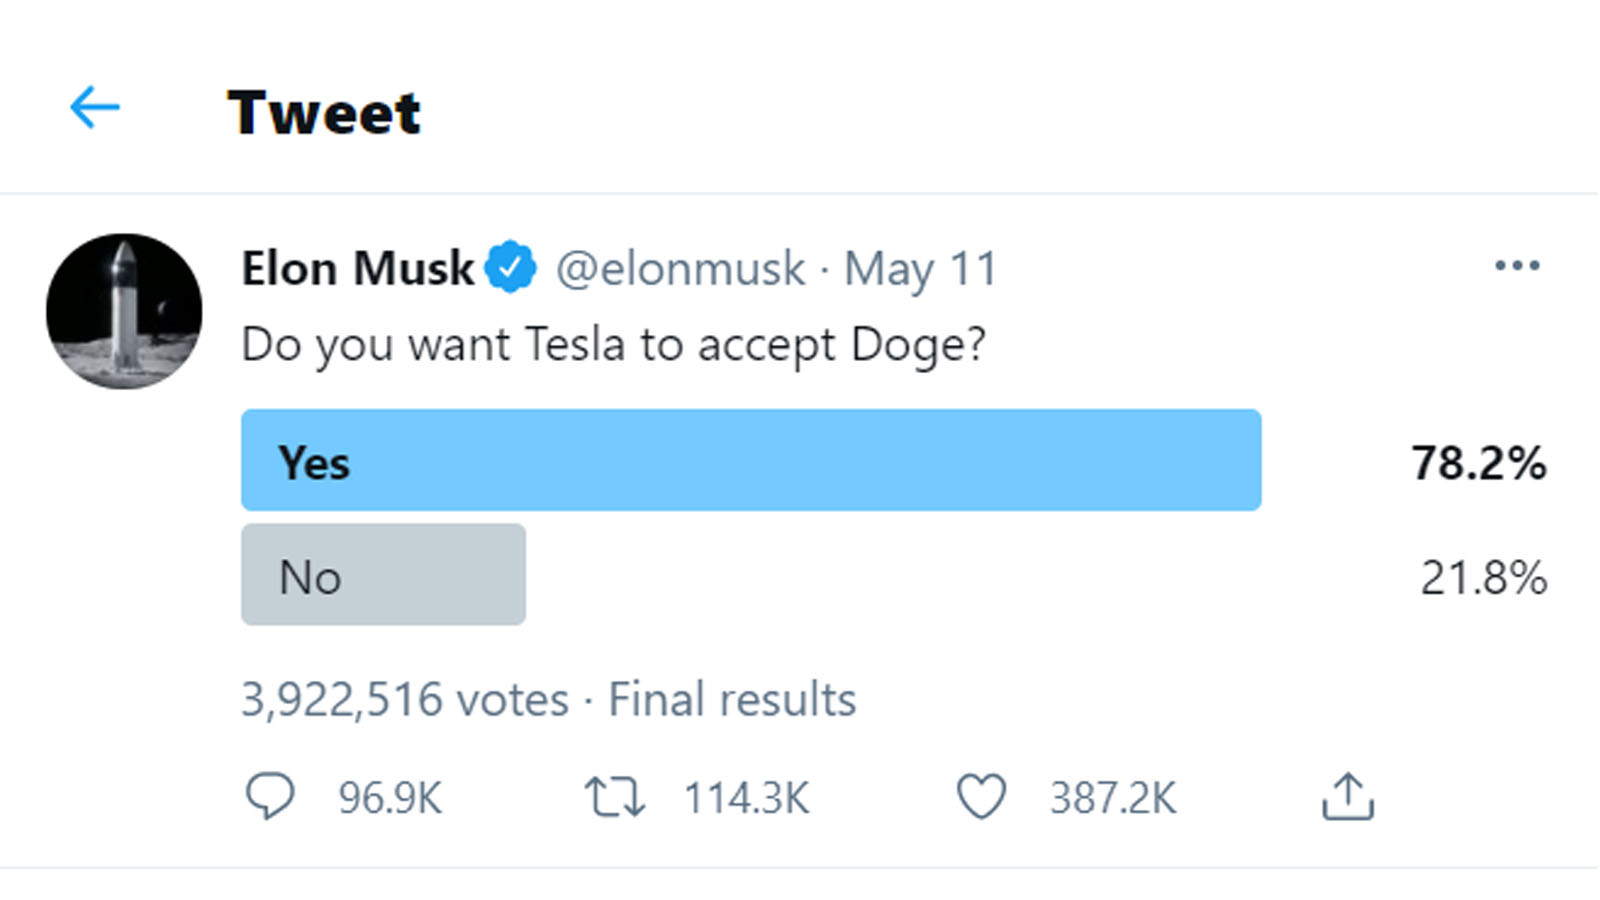
Task: Click the 96.9K reply count
Action: pyautogui.click(x=390, y=798)
